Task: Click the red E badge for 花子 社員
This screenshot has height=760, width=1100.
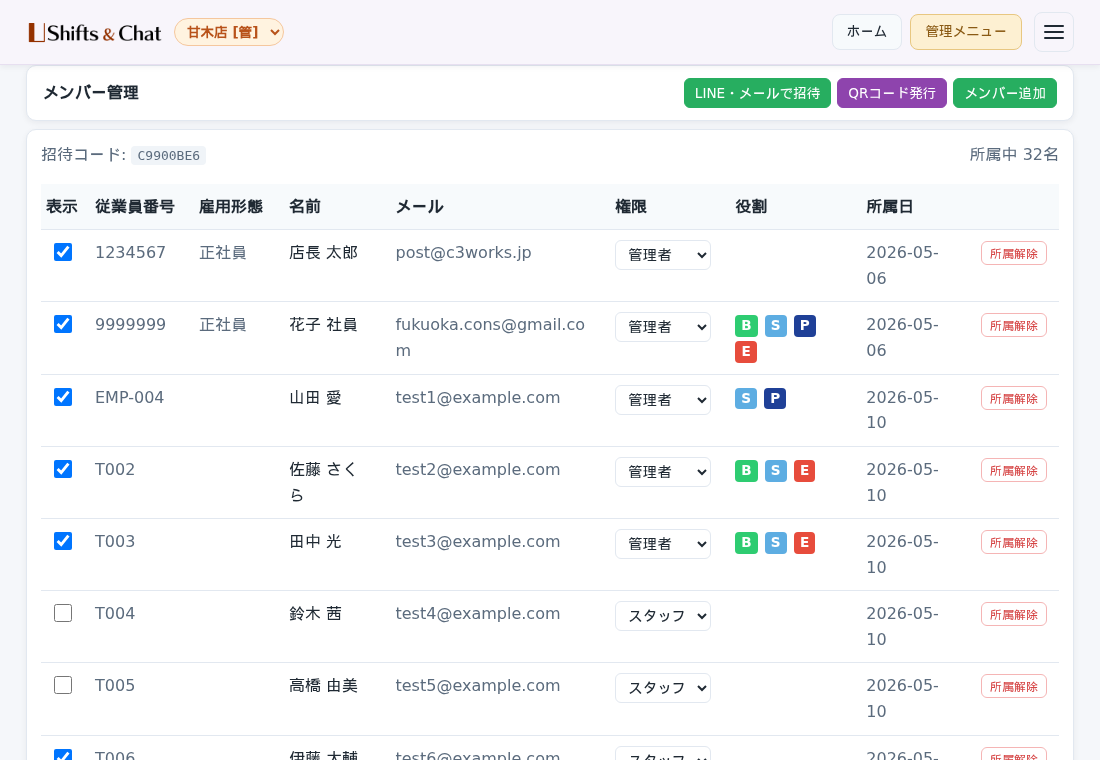Action: pos(746,352)
